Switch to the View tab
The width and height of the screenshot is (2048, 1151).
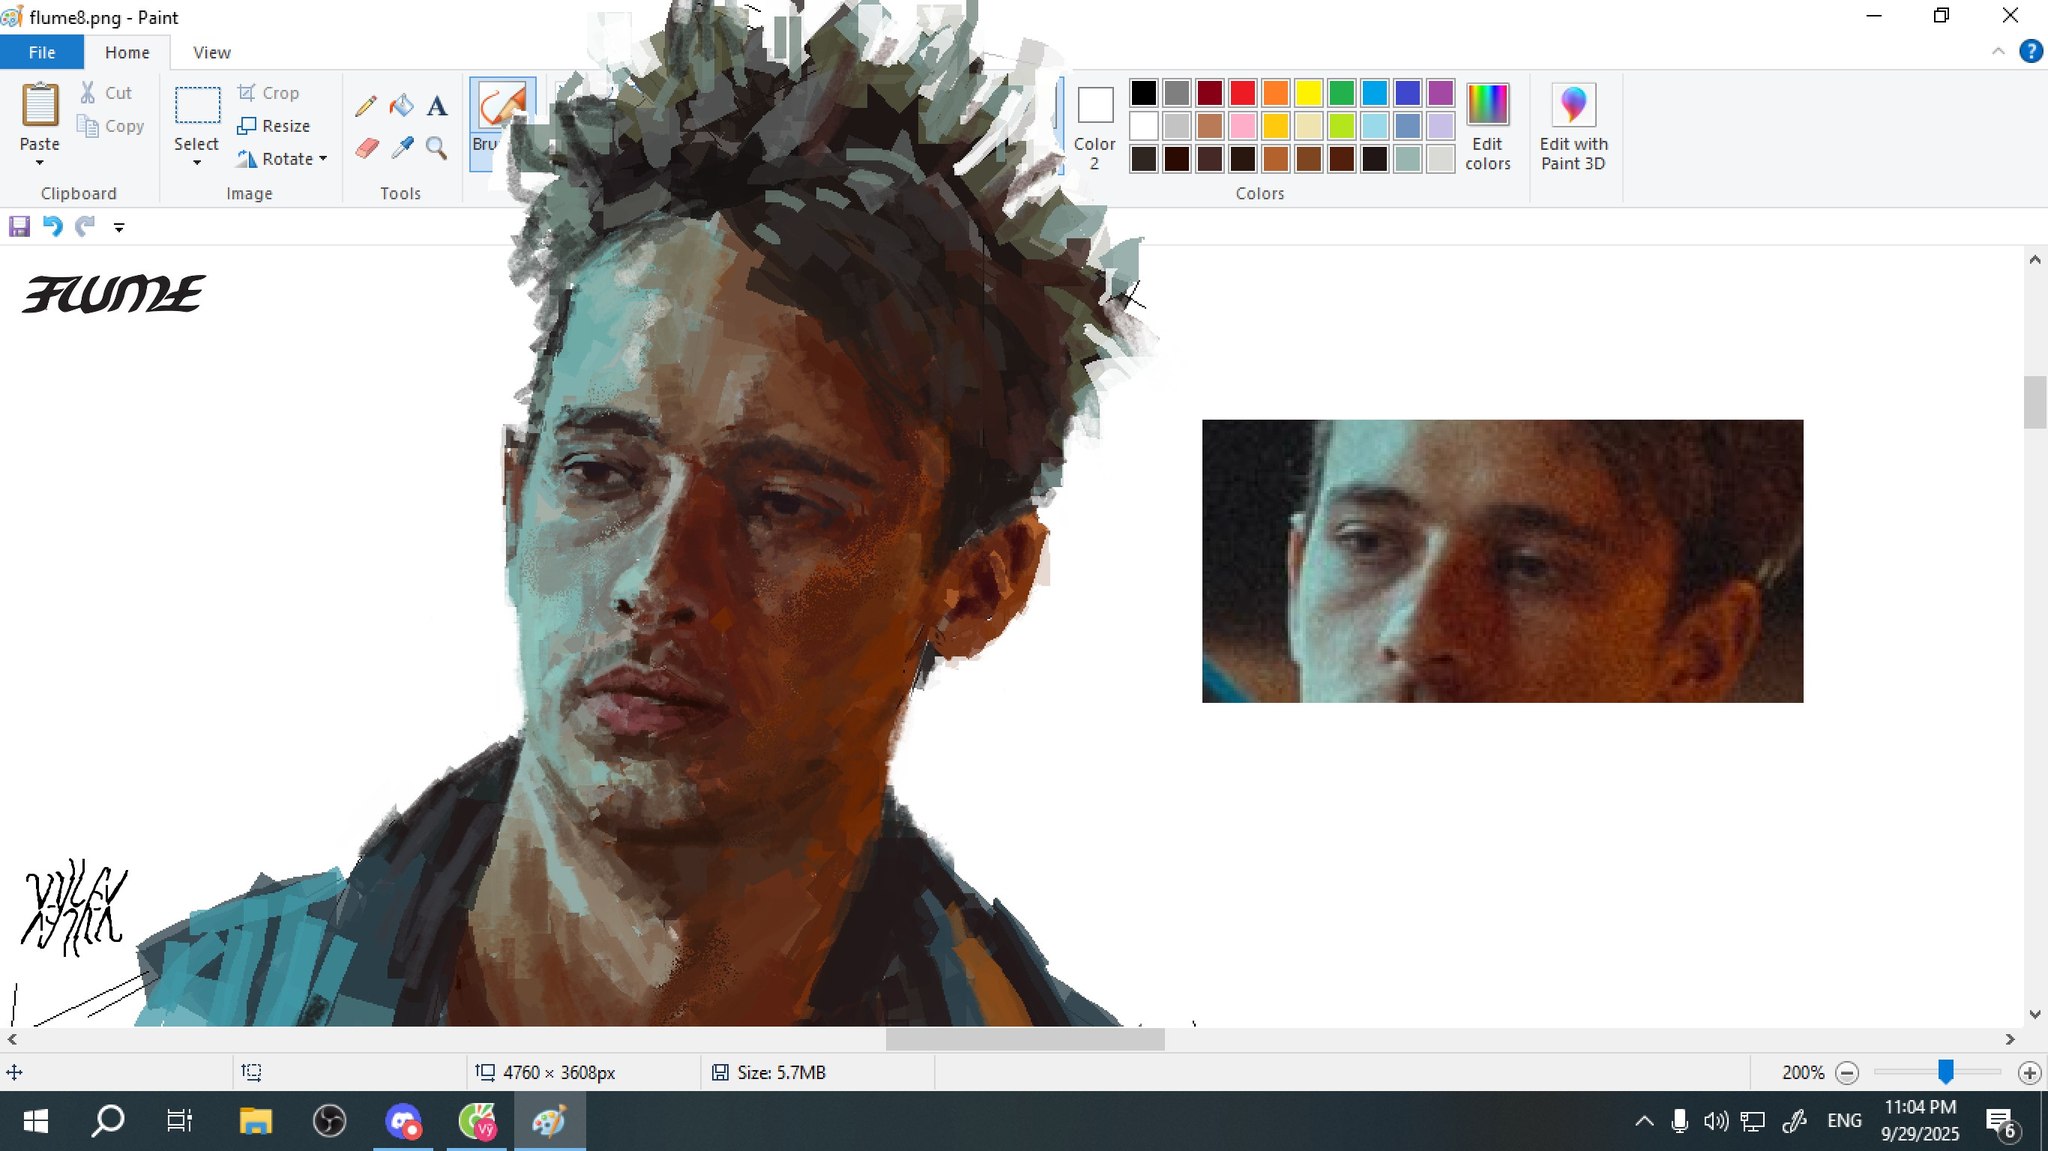[x=211, y=52]
